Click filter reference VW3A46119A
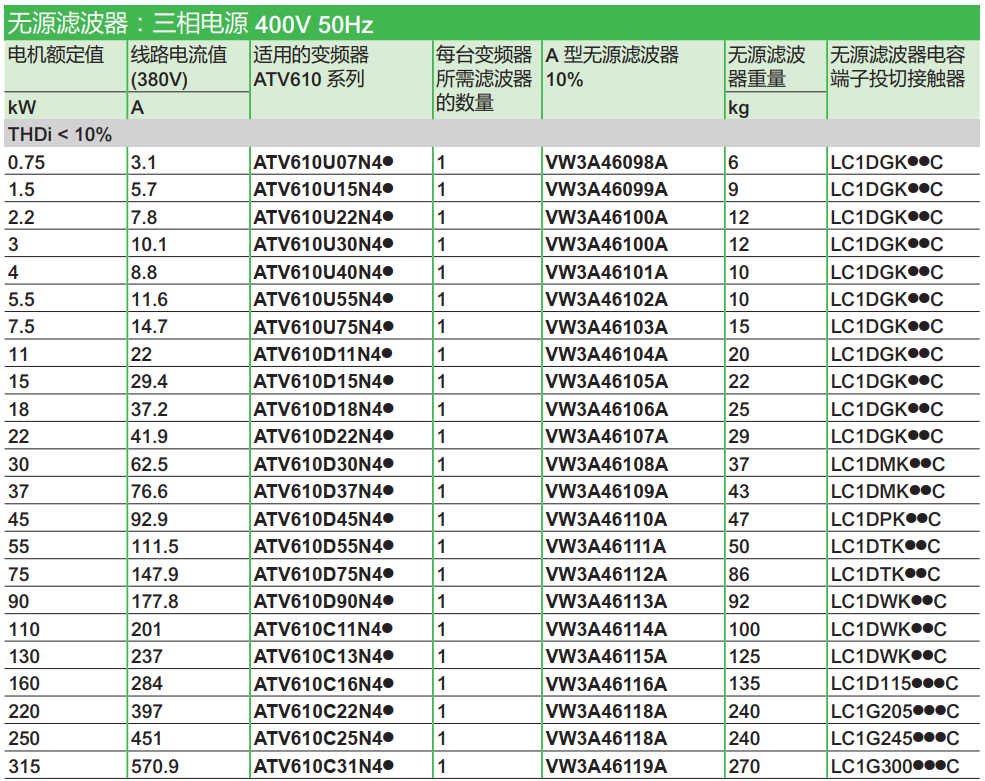The width and height of the screenshot is (985, 781). click(606, 766)
